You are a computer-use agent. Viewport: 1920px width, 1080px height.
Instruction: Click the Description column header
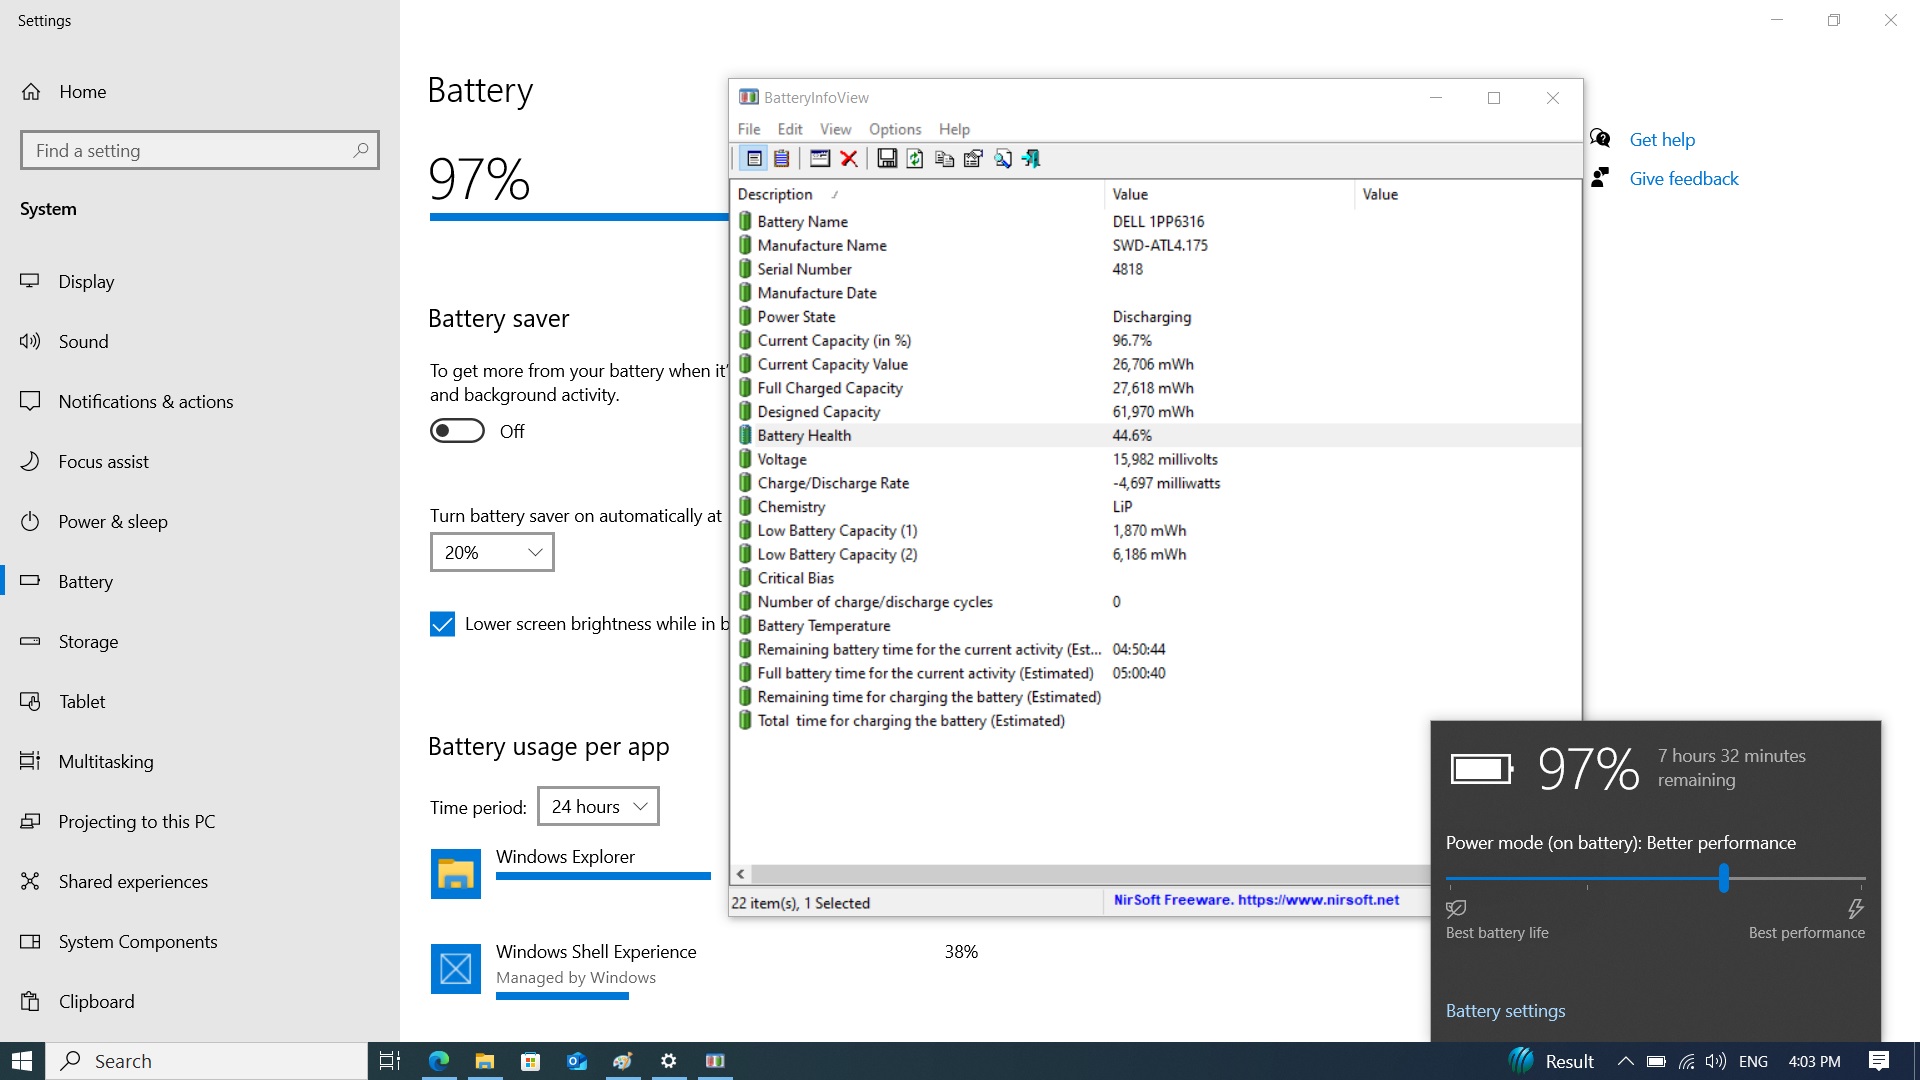(918, 194)
